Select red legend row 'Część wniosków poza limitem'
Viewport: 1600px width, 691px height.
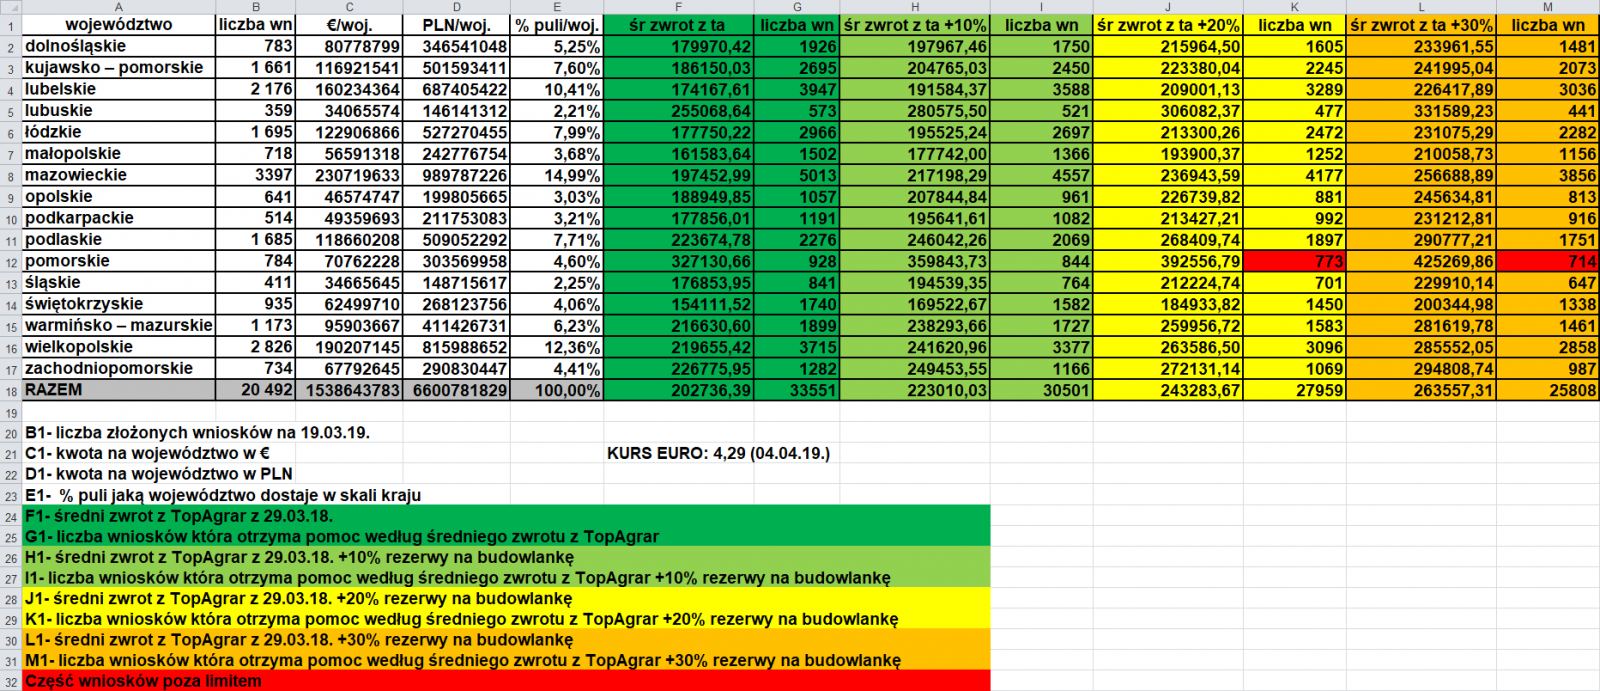(x=143, y=681)
